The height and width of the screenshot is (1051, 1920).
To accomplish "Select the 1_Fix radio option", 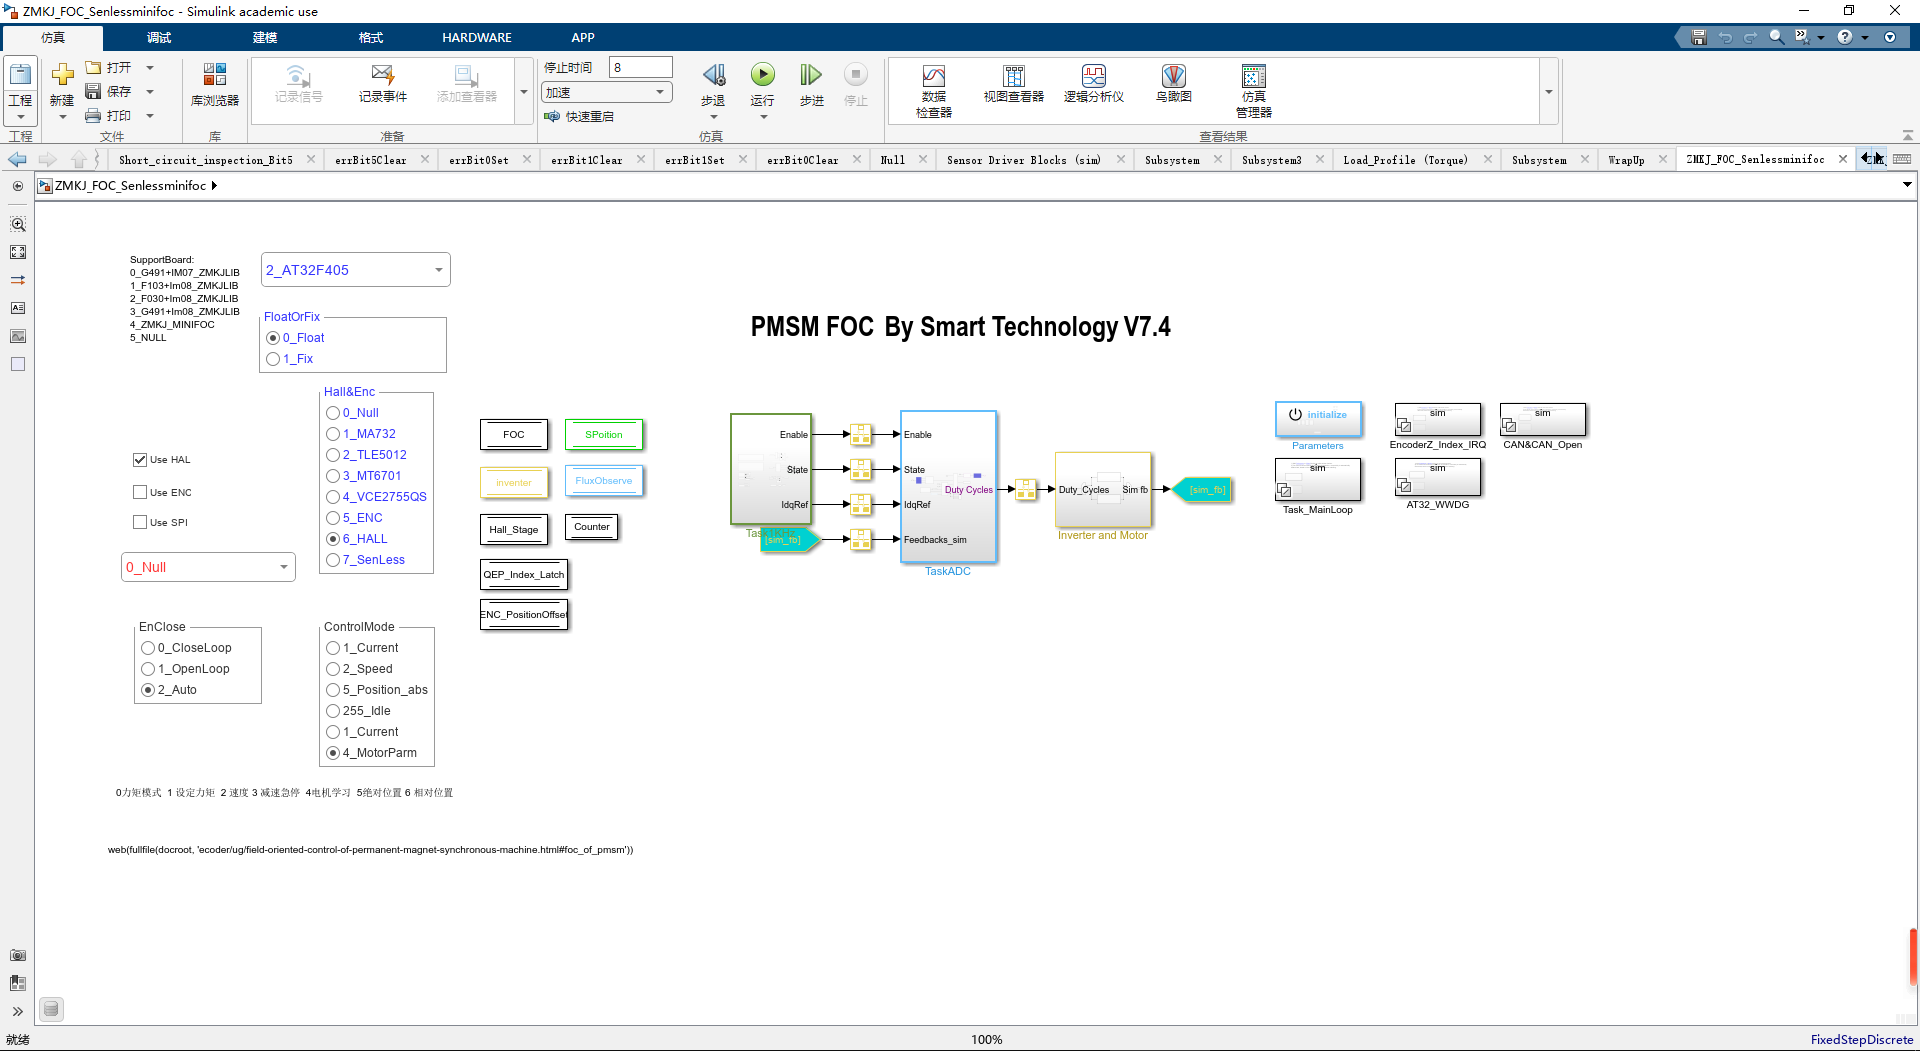I will point(273,359).
